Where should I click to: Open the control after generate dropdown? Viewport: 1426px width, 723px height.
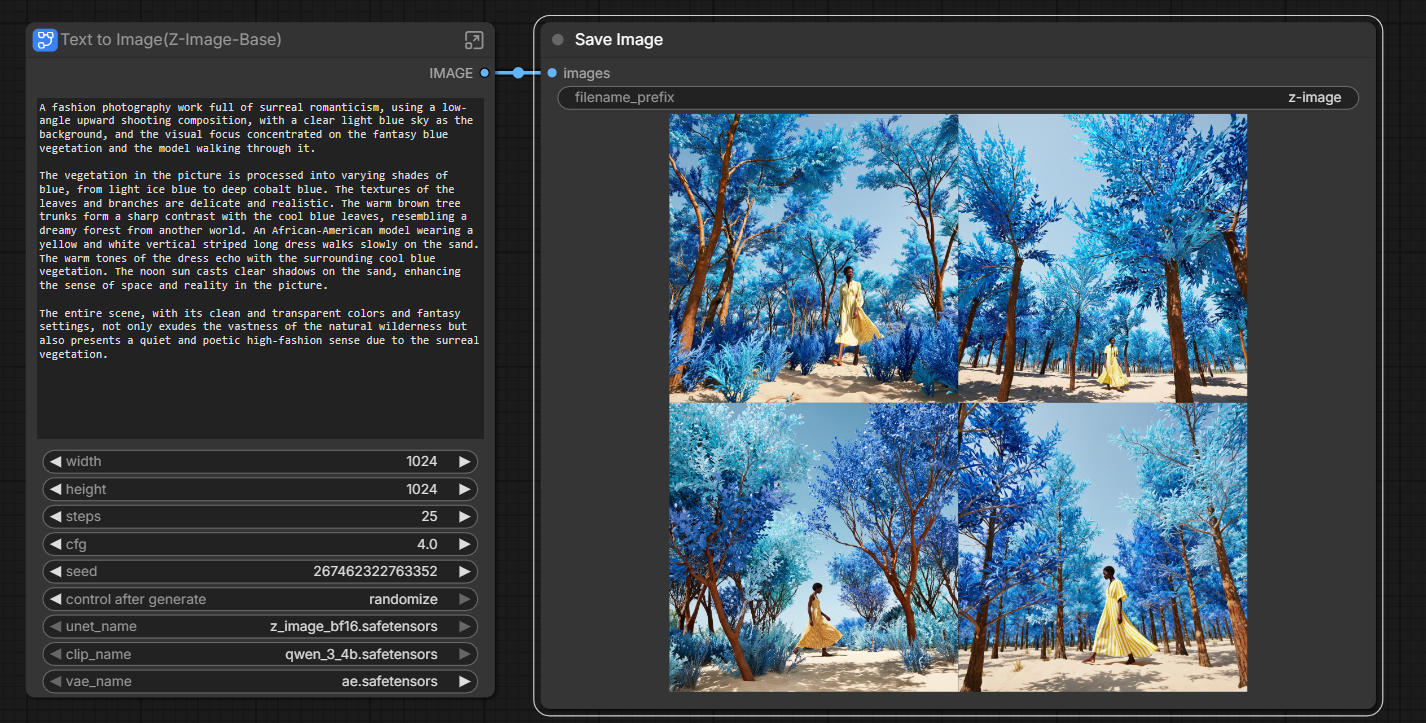tap(260, 599)
